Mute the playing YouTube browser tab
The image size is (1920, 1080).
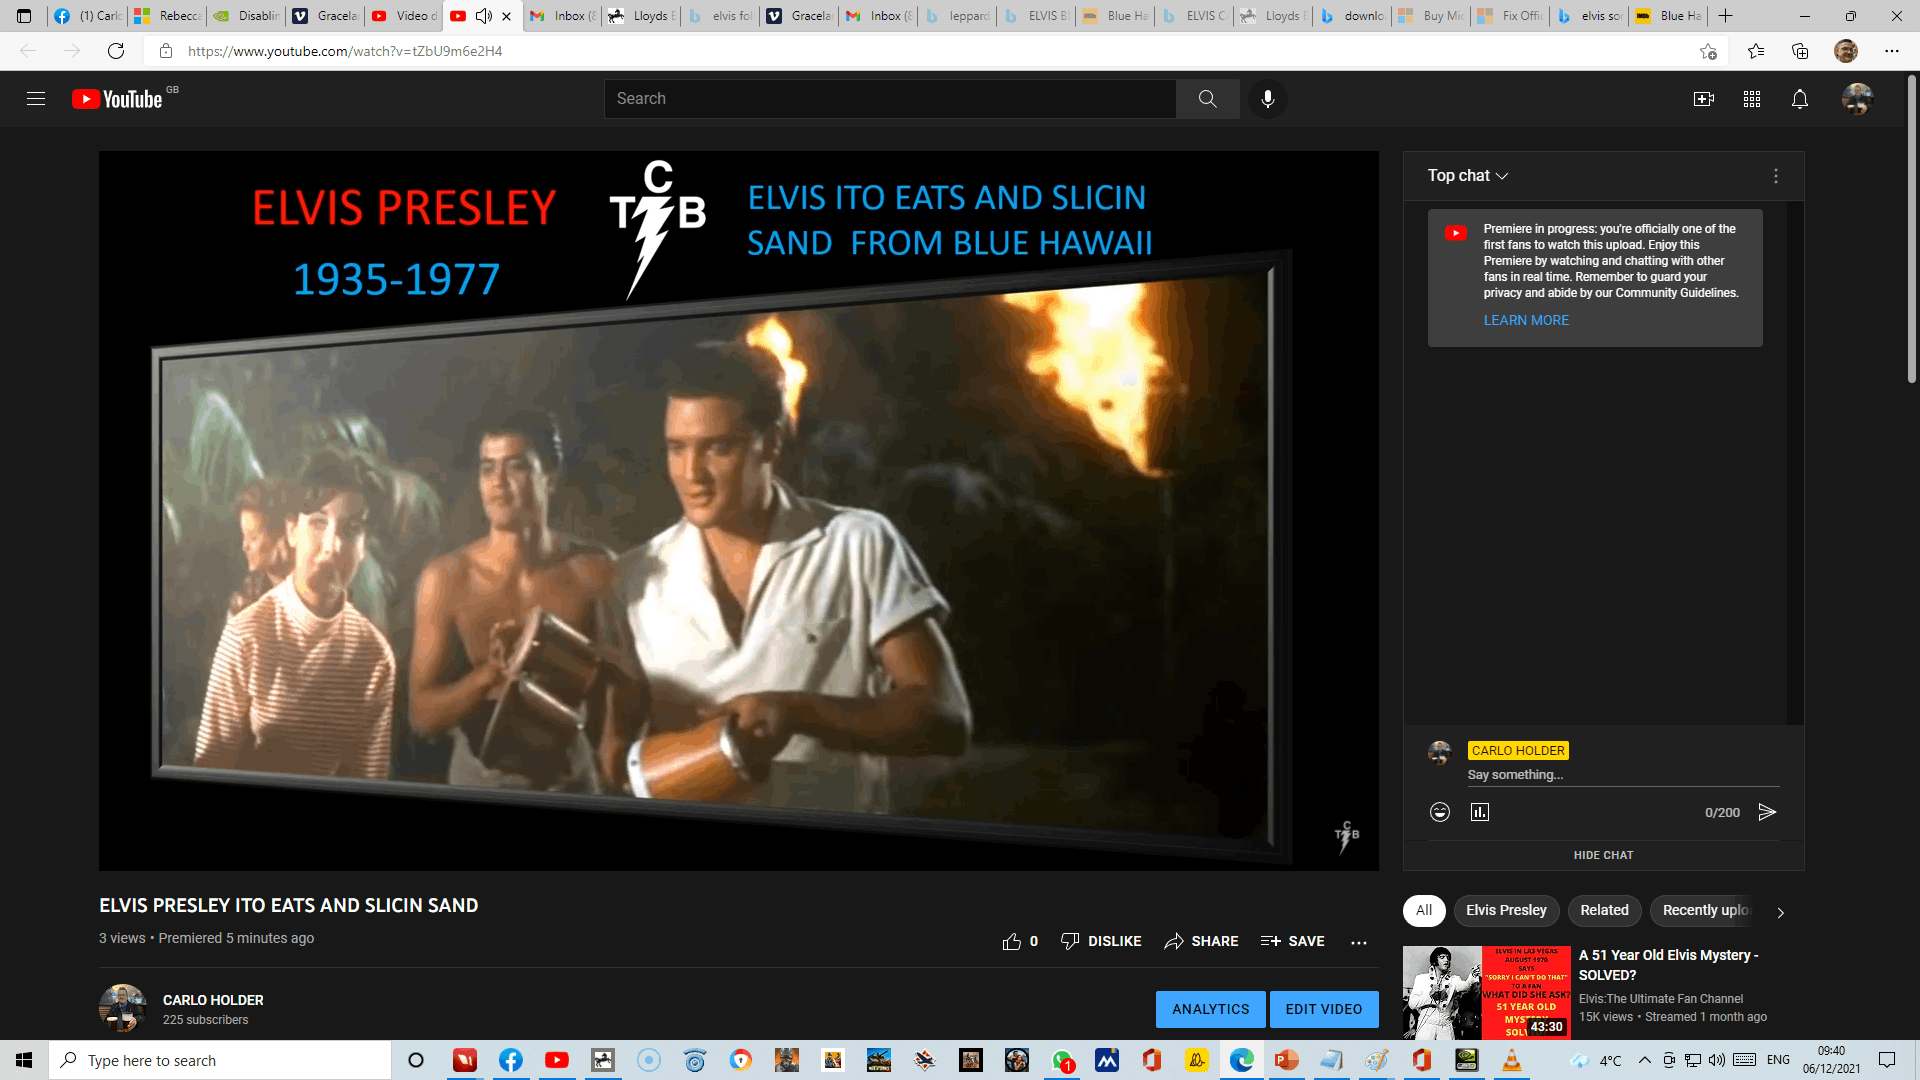pos(484,16)
